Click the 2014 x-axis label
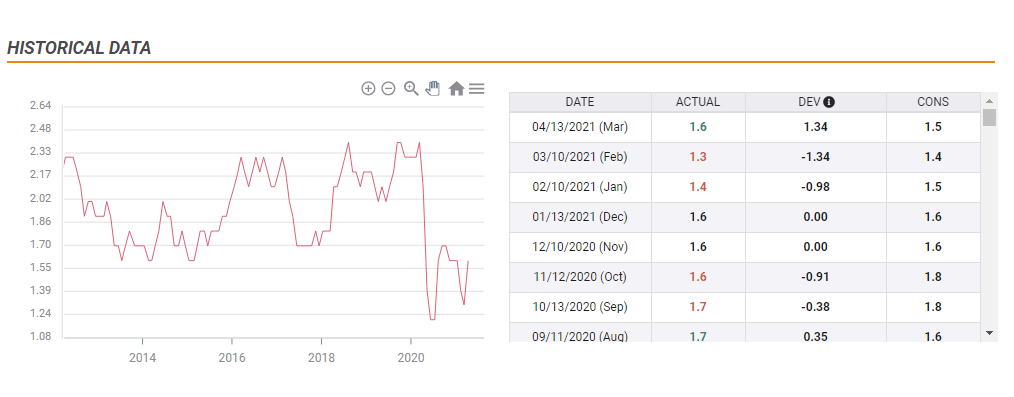This screenshot has width=1014, height=397. pyautogui.click(x=142, y=358)
